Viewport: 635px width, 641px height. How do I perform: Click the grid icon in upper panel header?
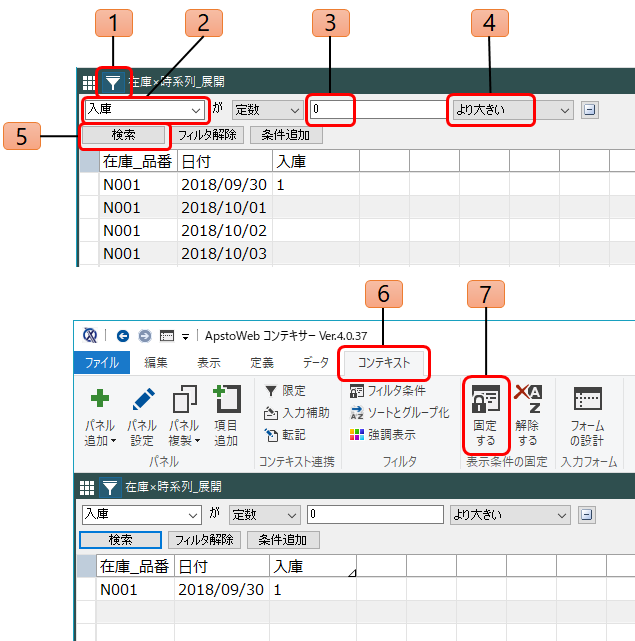88,83
